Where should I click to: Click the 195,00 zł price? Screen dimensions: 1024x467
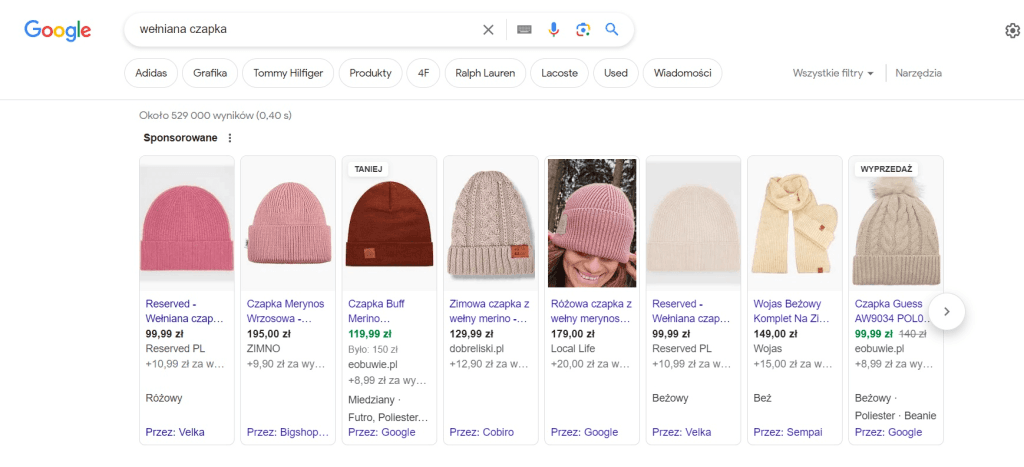pyautogui.click(x=268, y=334)
